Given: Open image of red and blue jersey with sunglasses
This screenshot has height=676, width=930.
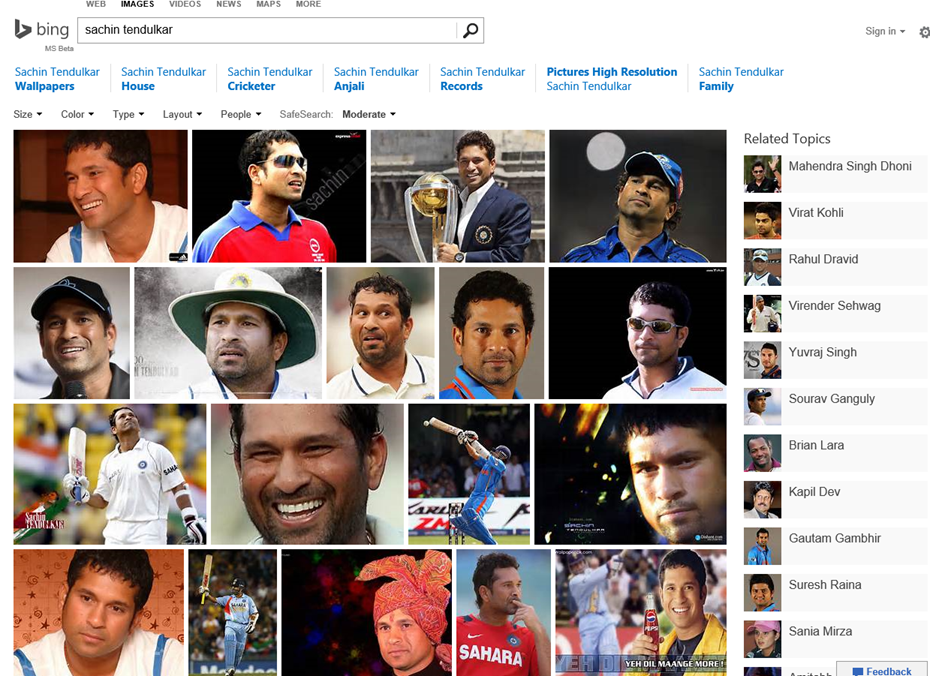Looking at the screenshot, I should point(279,196).
